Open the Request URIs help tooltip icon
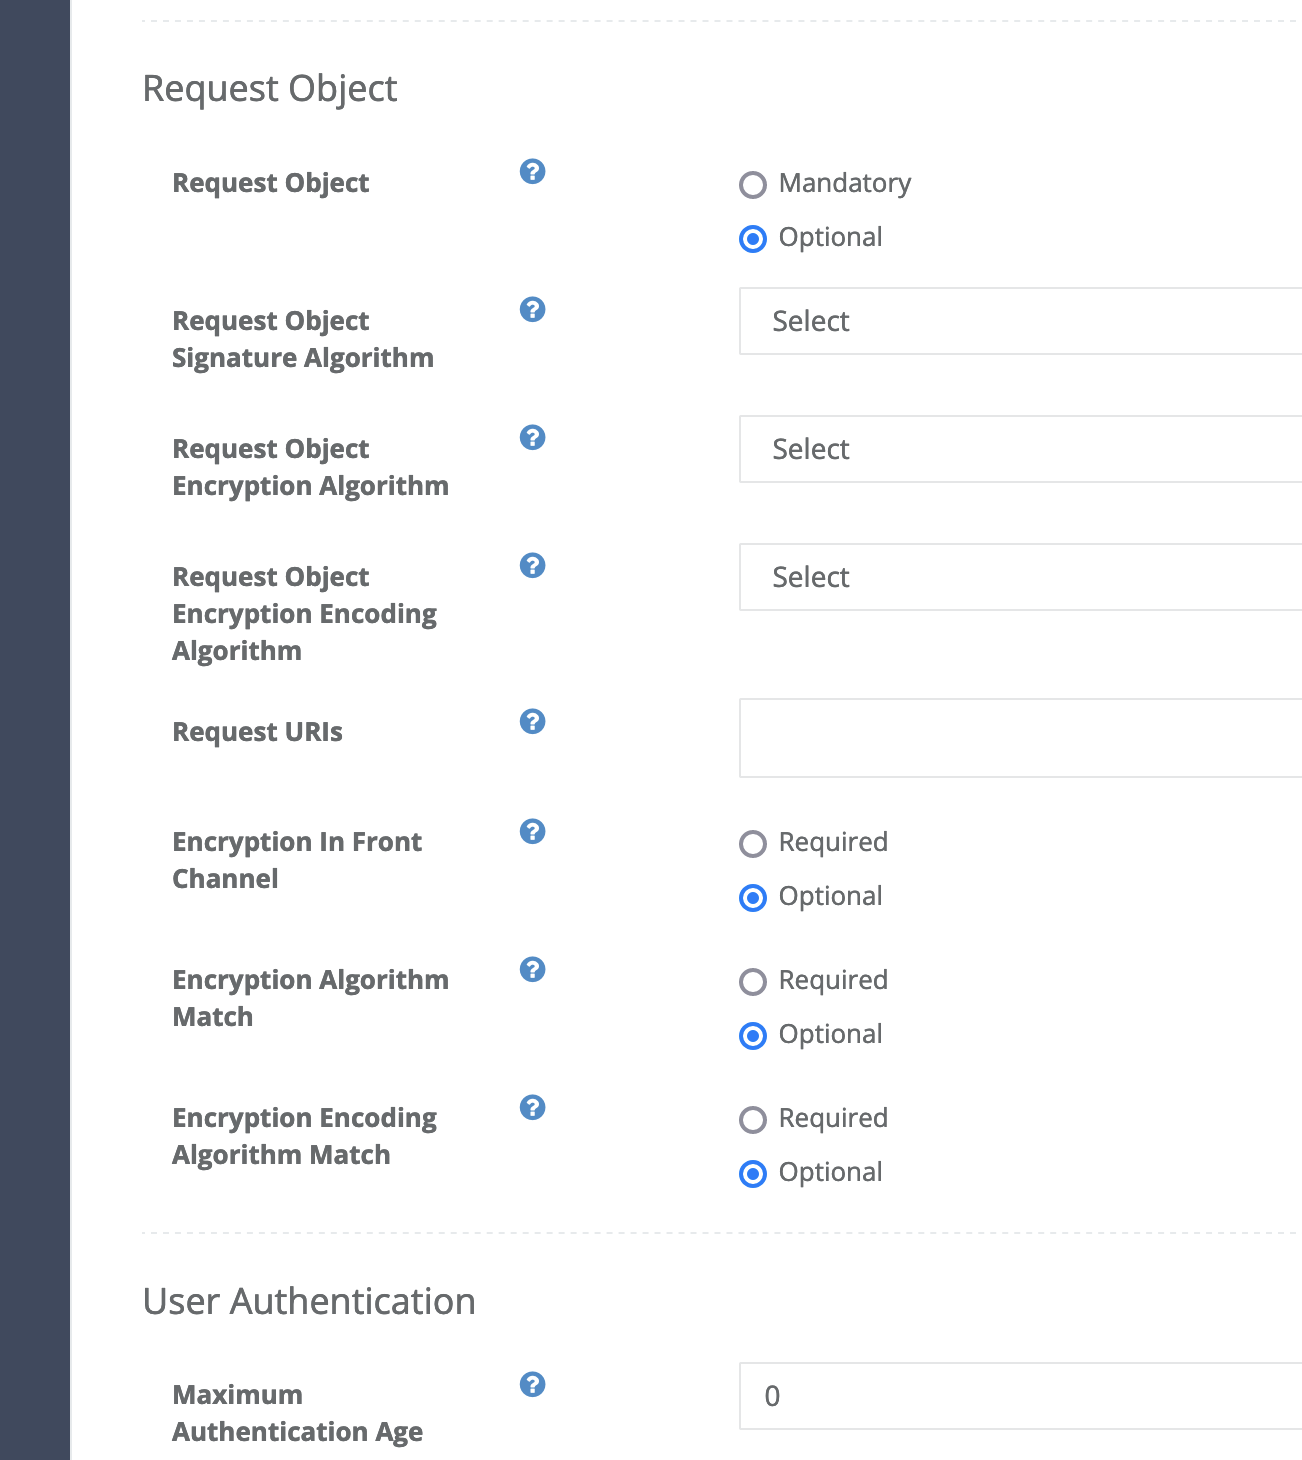1302x1460 pixels. click(x=532, y=722)
